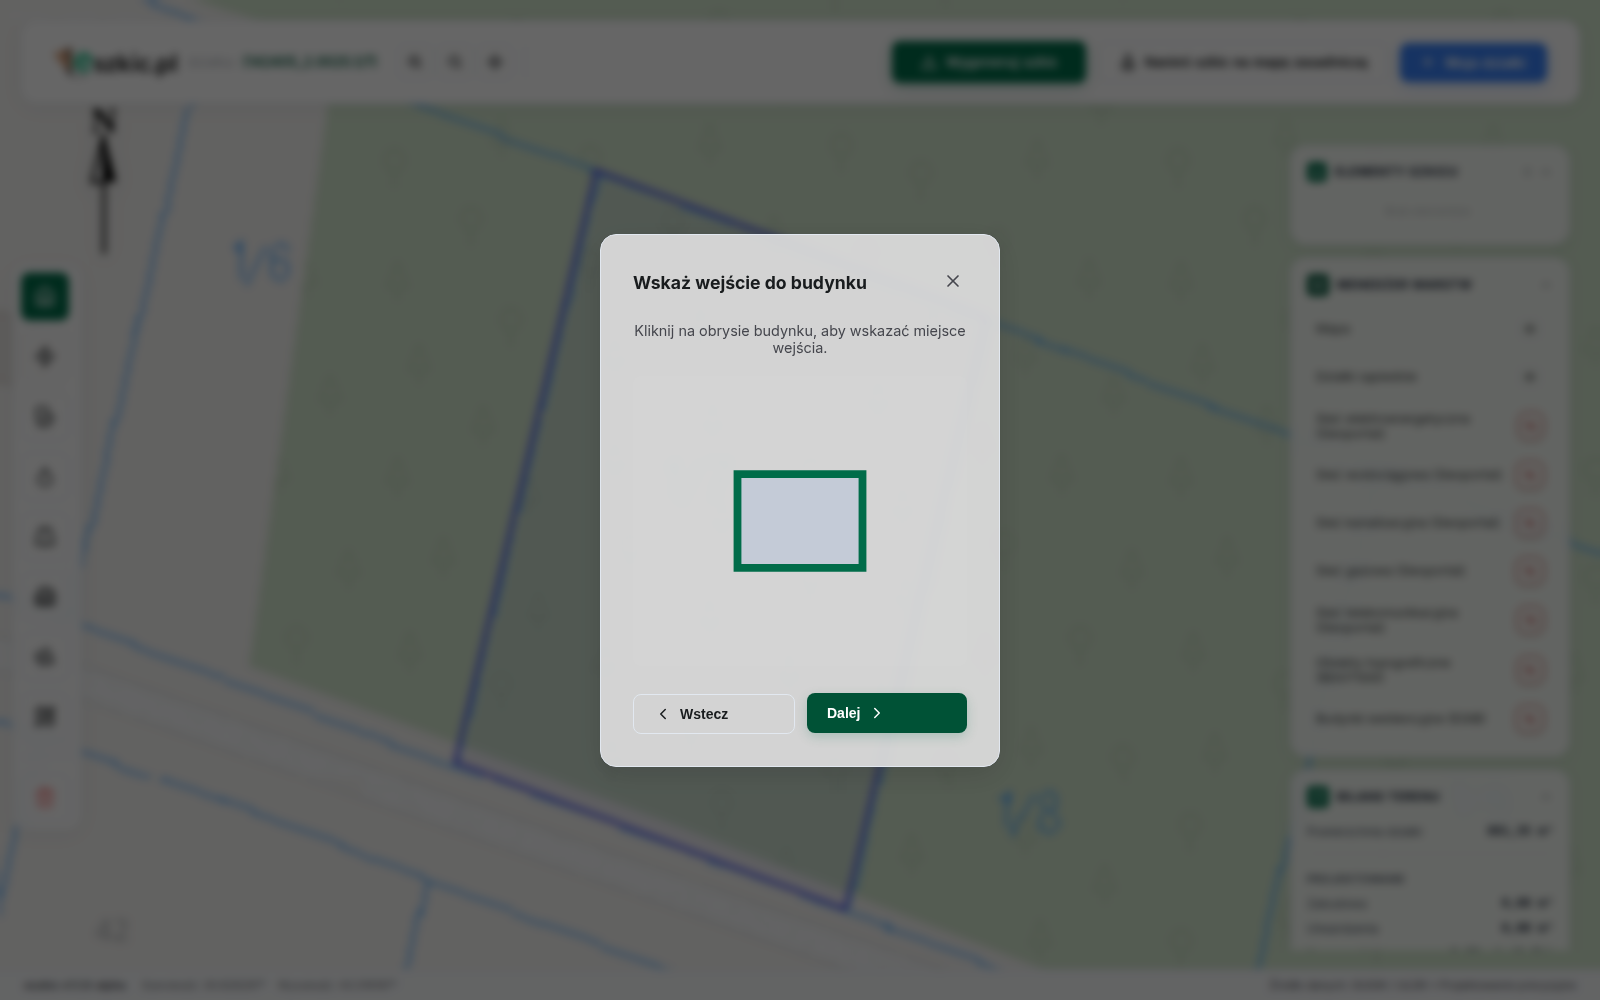Click the green building outline rectangle

tap(800, 521)
